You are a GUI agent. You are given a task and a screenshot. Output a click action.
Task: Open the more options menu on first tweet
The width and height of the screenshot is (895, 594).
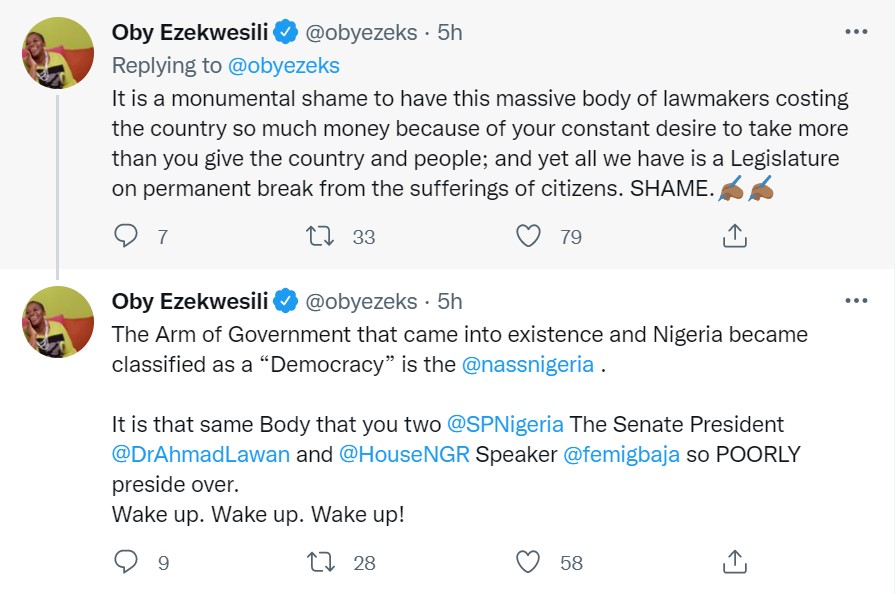[x=856, y=32]
